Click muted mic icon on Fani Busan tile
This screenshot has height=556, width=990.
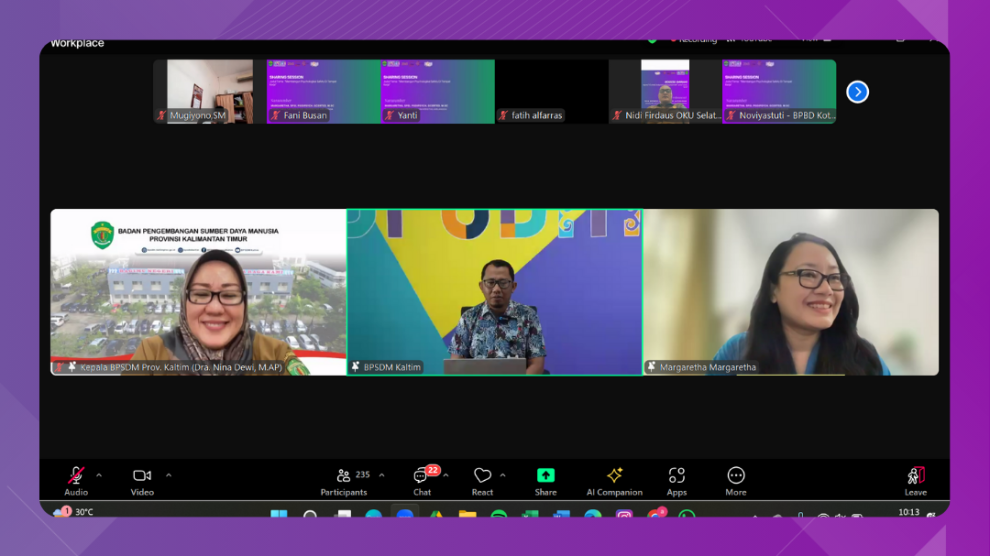275,115
